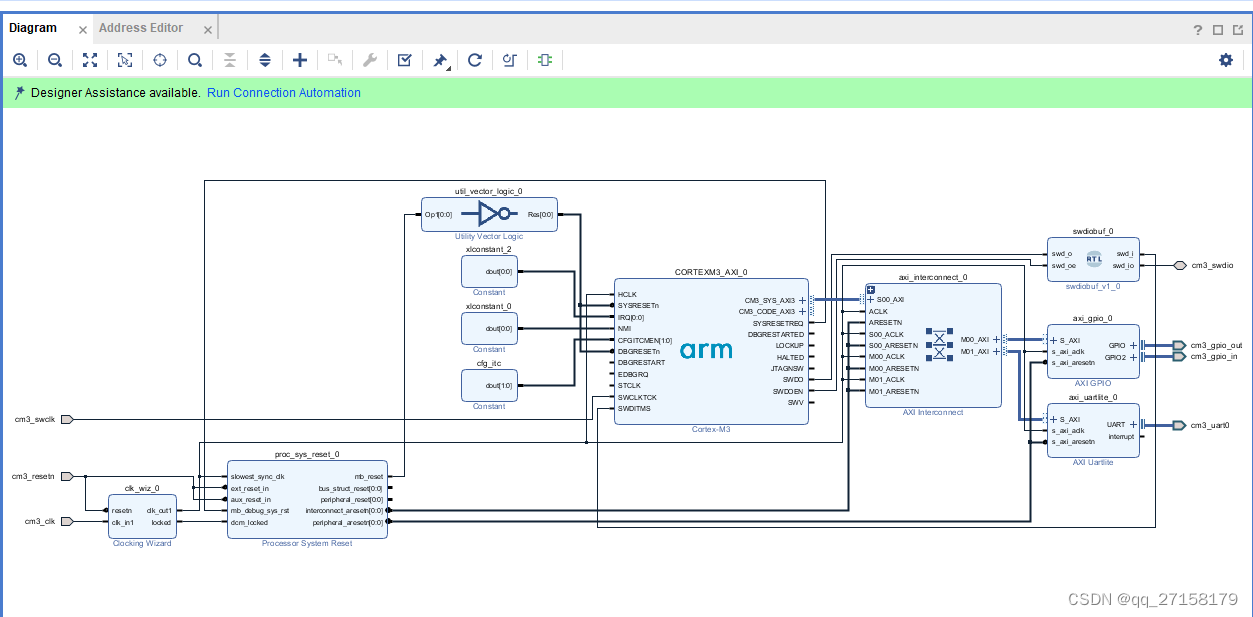Click the Auto-fit Selection crosshair icon
This screenshot has height=617, width=1253.
[x=160, y=60]
